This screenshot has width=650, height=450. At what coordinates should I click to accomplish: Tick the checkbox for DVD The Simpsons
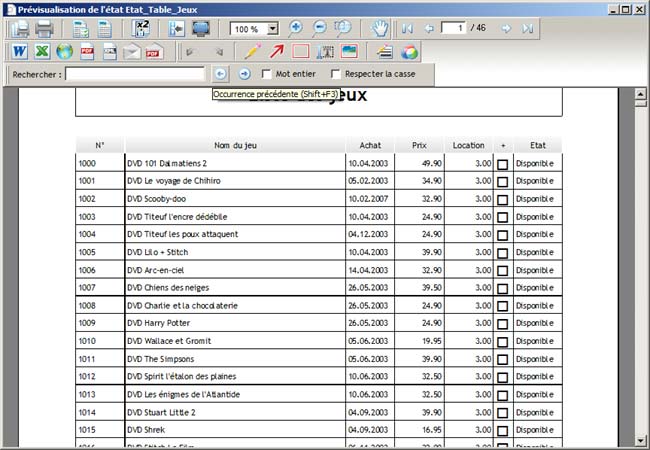point(502,360)
